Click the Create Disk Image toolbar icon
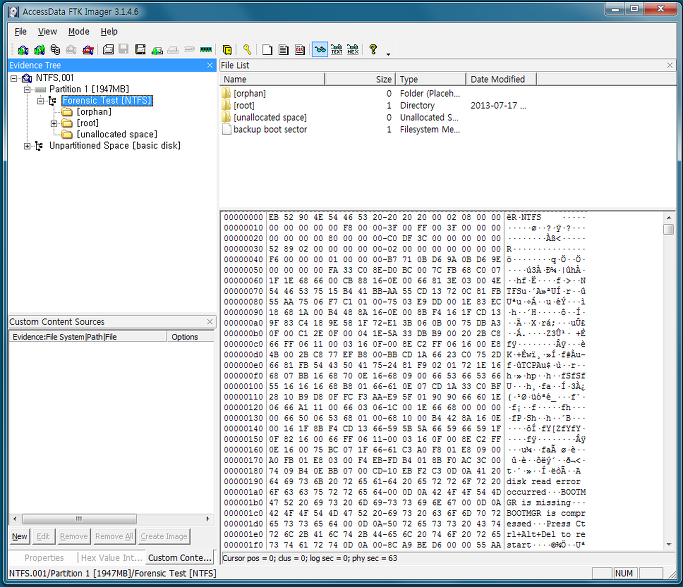 click(108, 50)
